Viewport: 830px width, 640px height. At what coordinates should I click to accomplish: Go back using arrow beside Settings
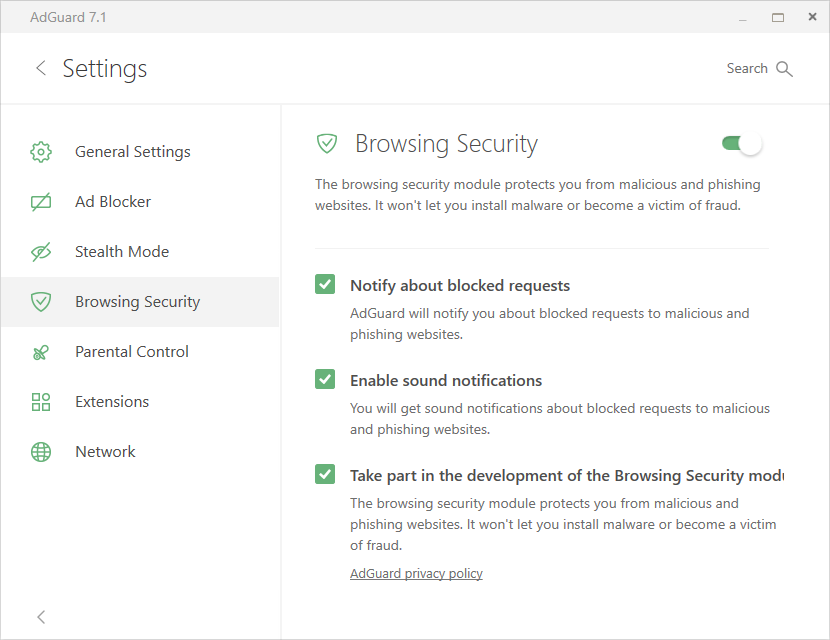tap(41, 68)
